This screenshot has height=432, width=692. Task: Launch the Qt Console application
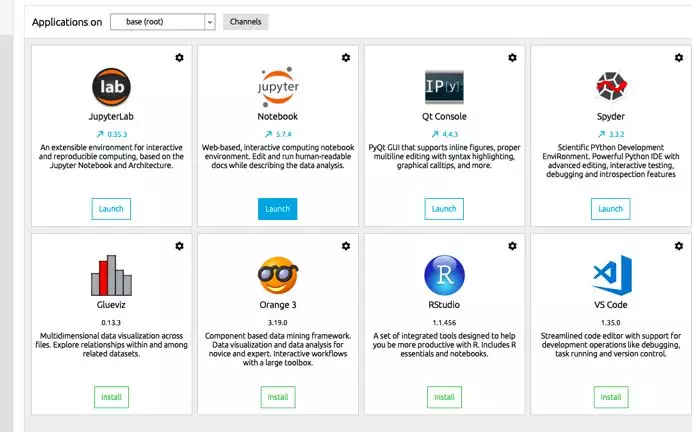pyautogui.click(x=443, y=209)
